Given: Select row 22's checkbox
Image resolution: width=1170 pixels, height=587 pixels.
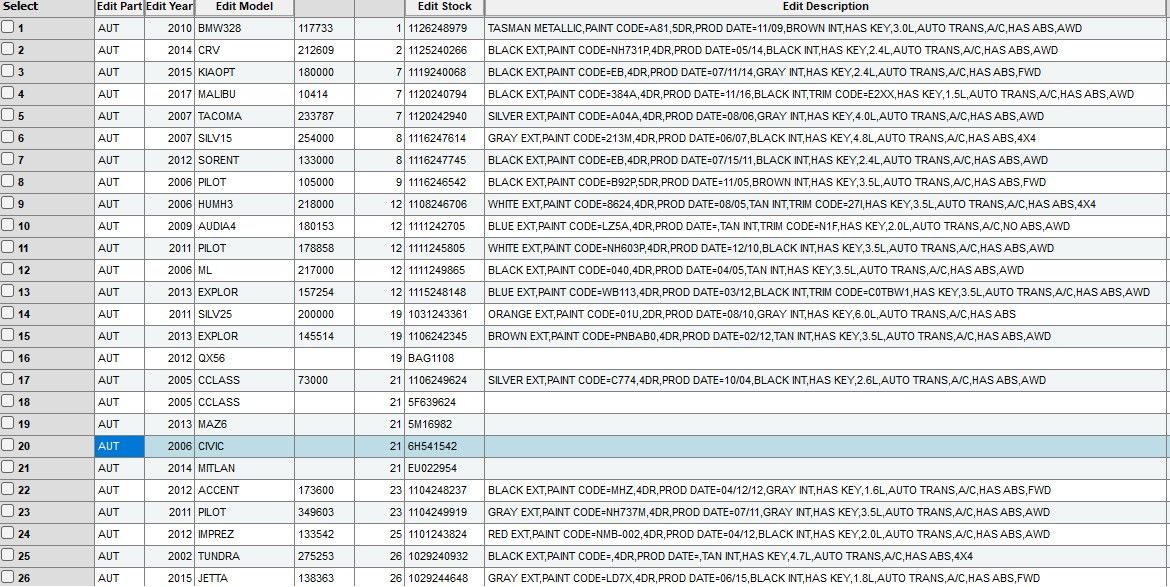Looking at the screenshot, I should pos(7,490).
